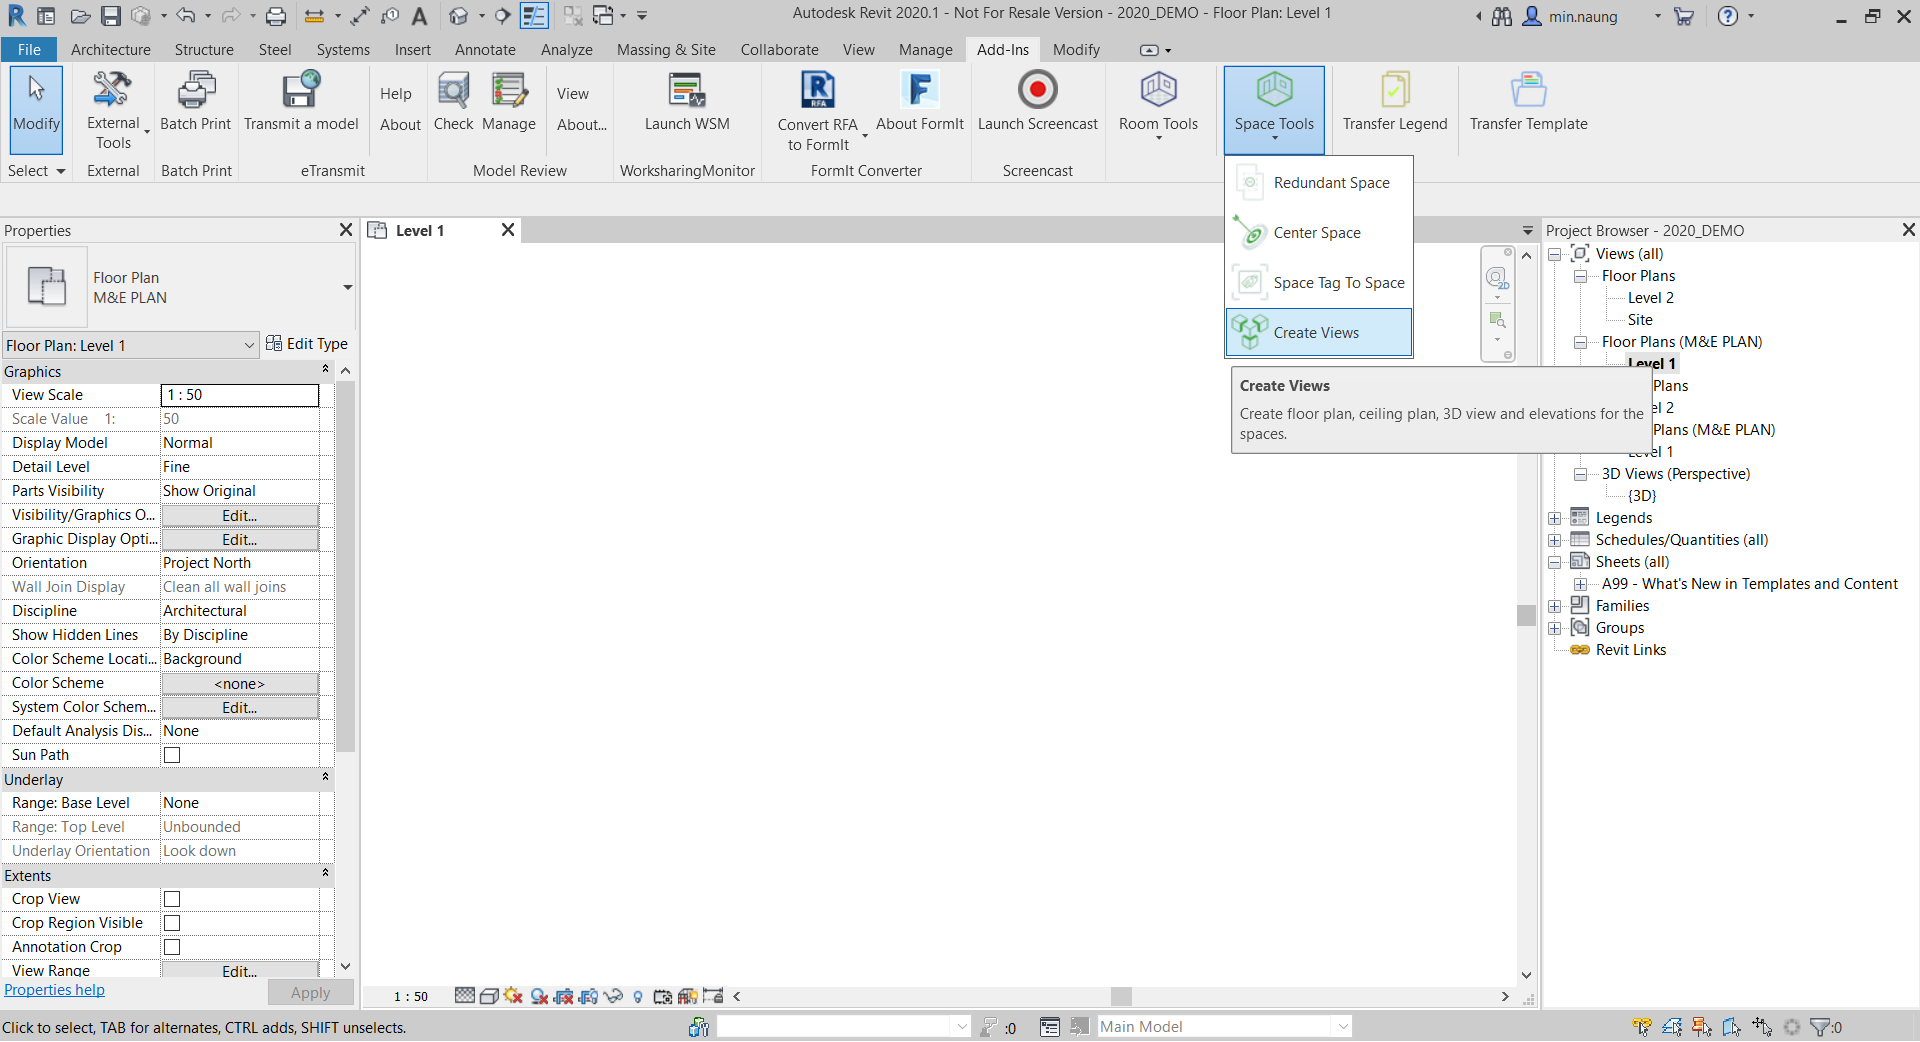
Task: Toggle the Crop View checkbox
Action: coord(172,899)
